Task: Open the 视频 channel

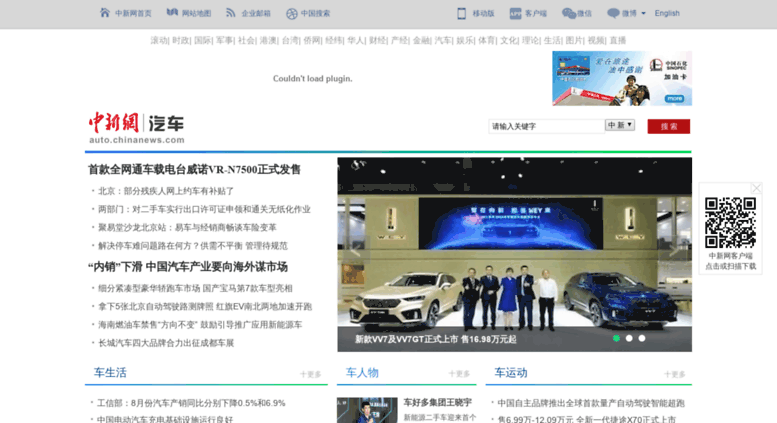Action: [596, 40]
